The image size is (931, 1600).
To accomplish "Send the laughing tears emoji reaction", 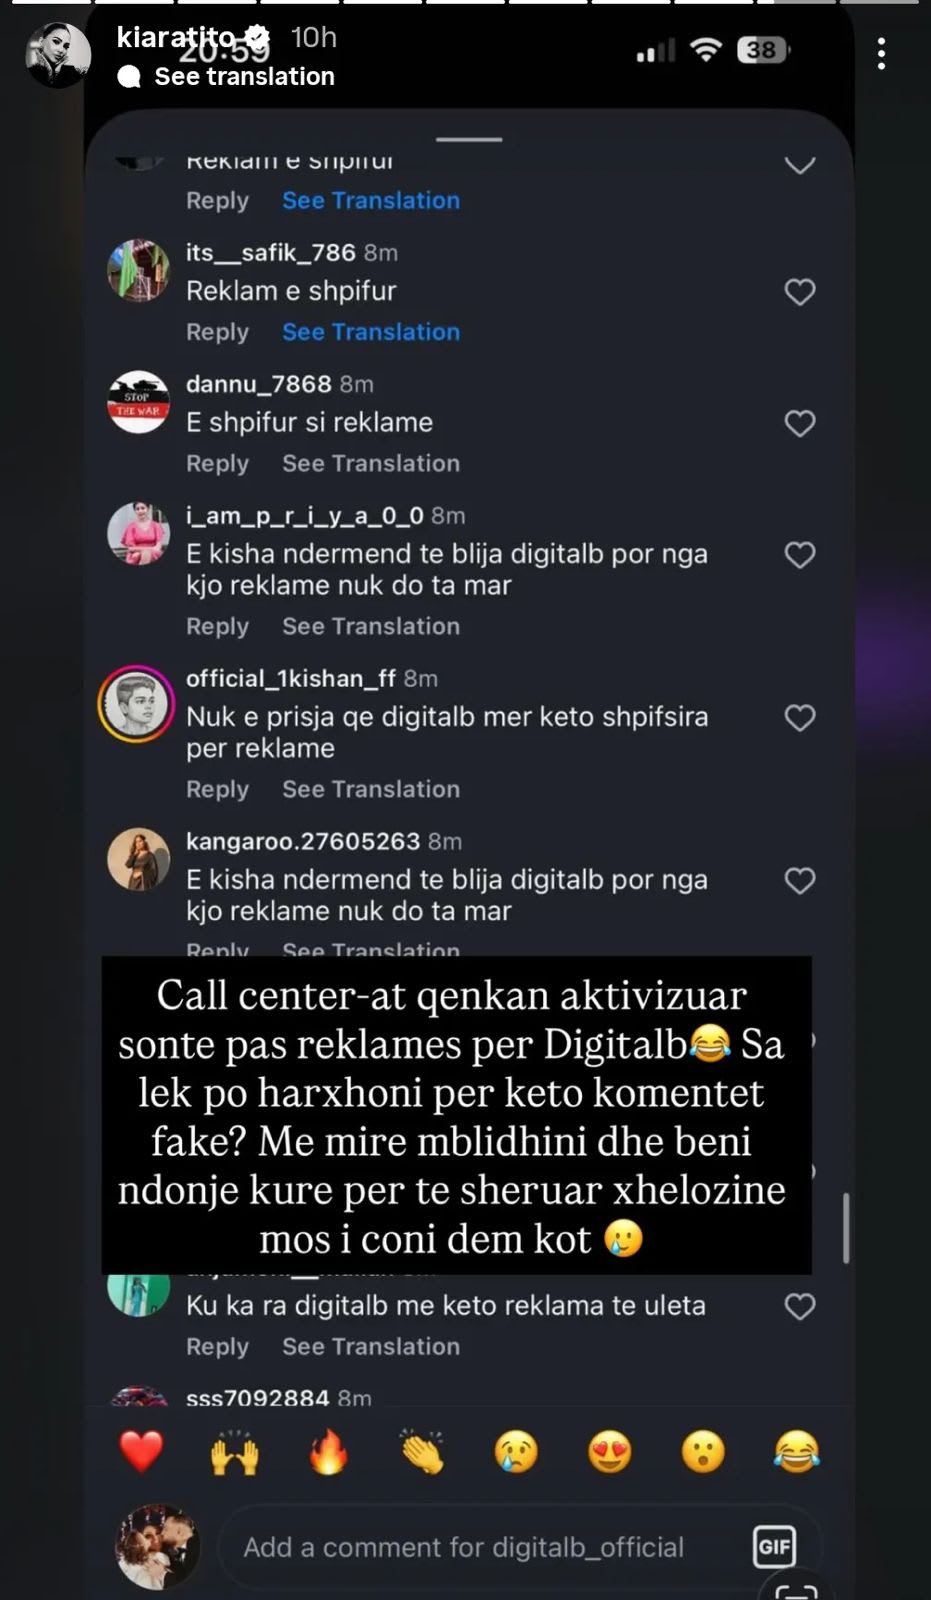I will [797, 1452].
